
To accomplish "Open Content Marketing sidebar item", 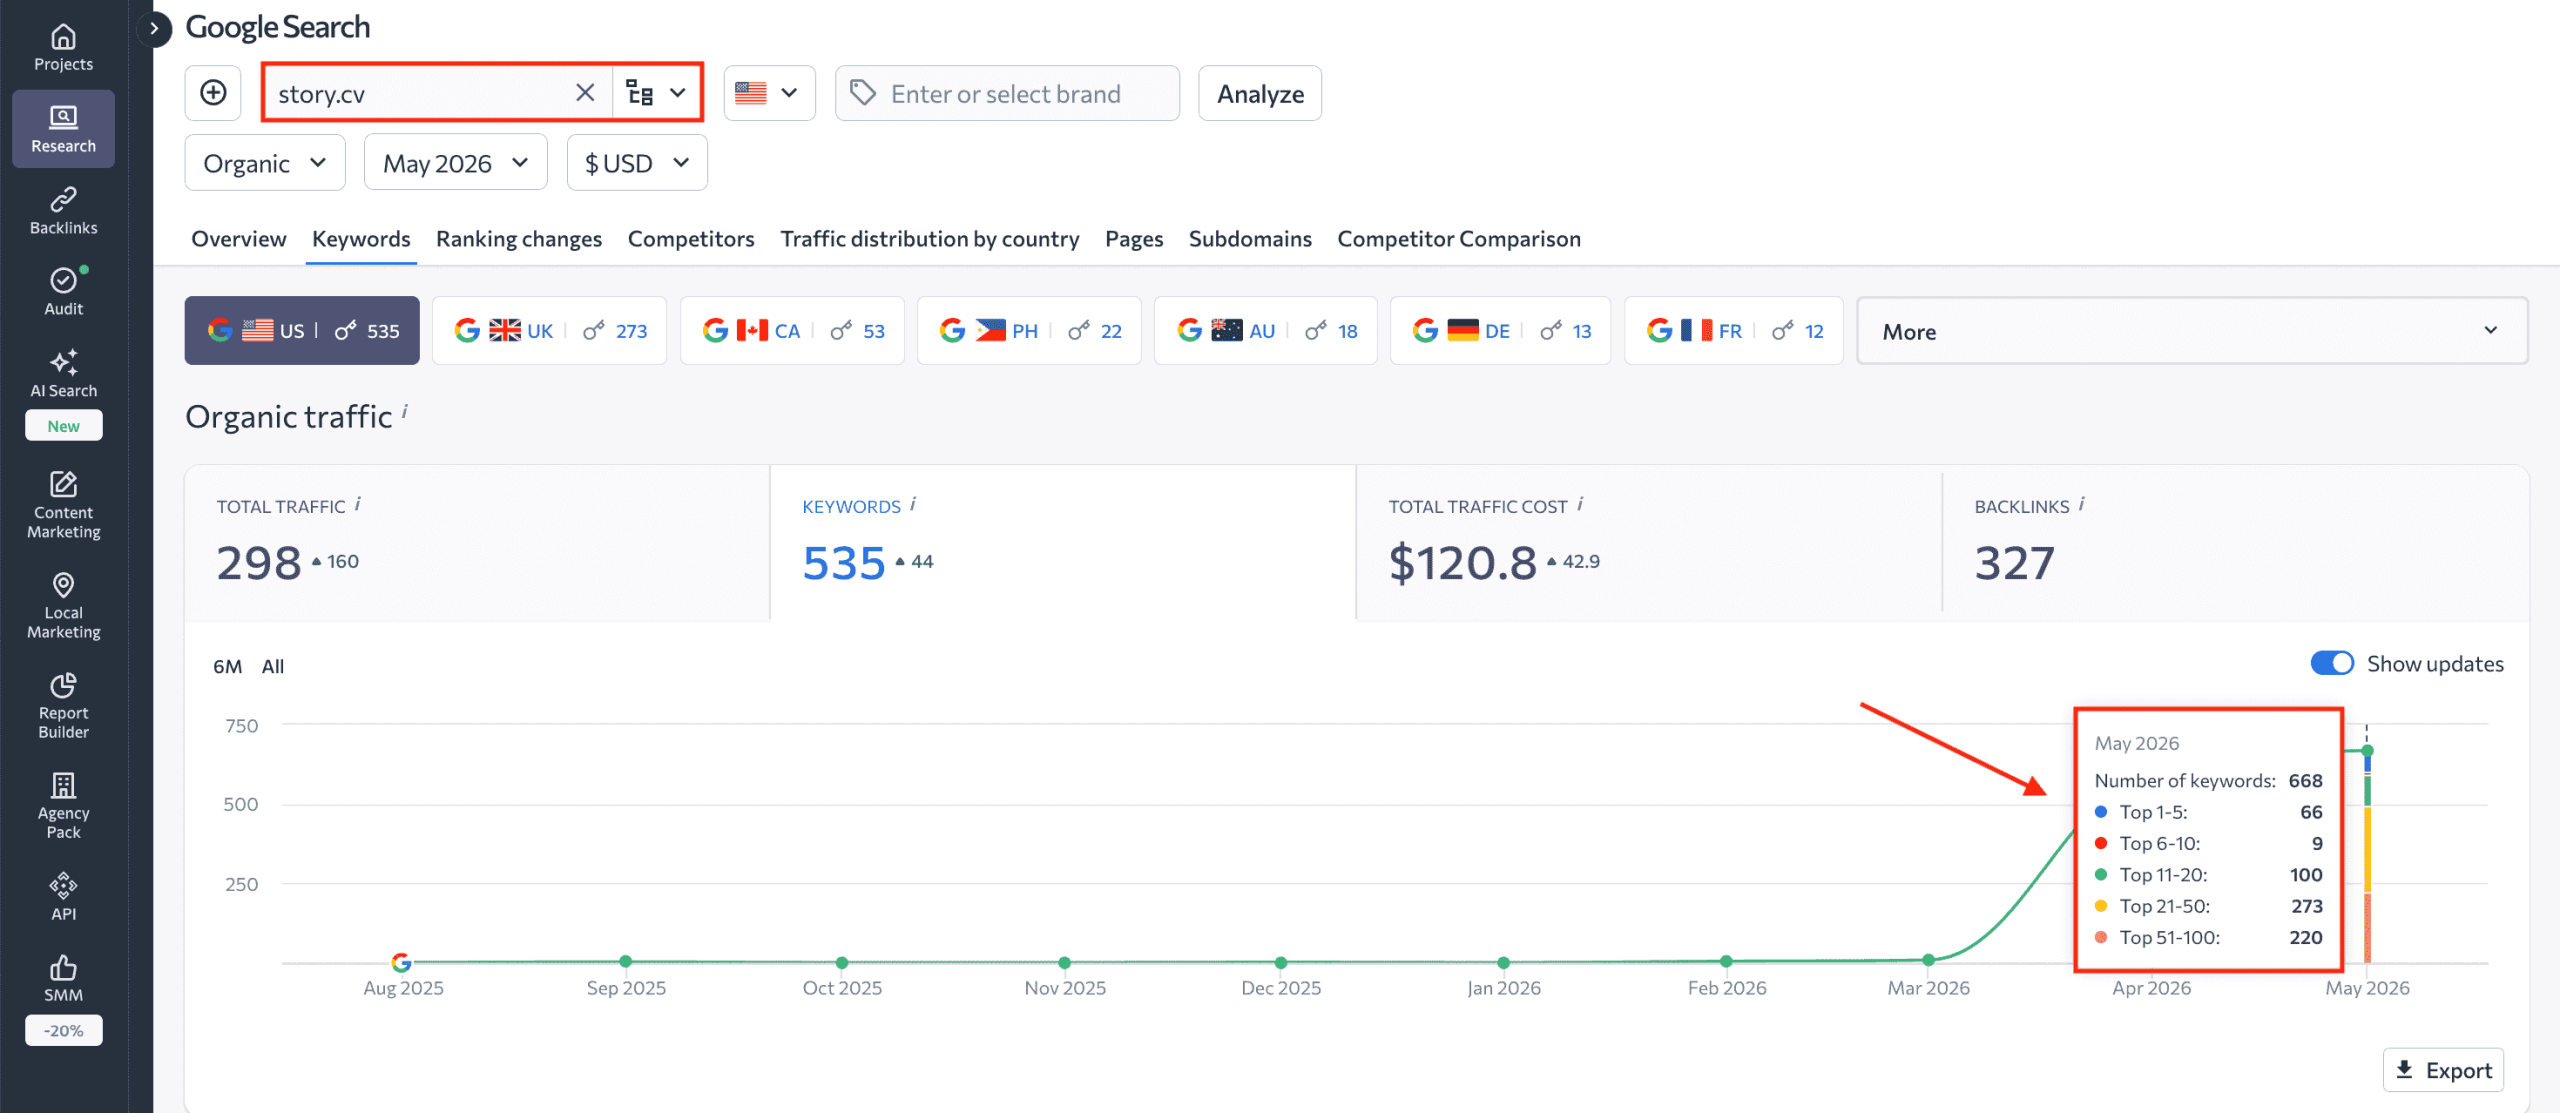I will [x=63, y=505].
